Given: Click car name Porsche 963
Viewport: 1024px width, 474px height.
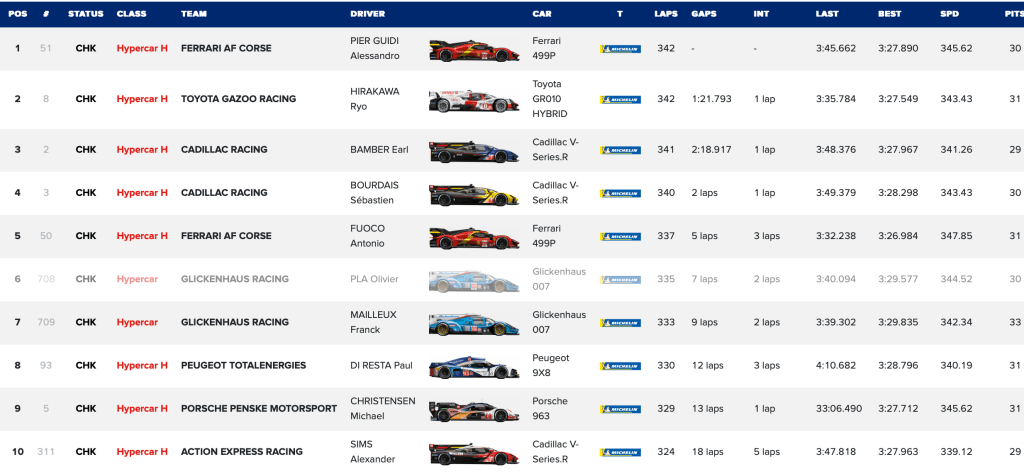Looking at the screenshot, I should (550, 408).
